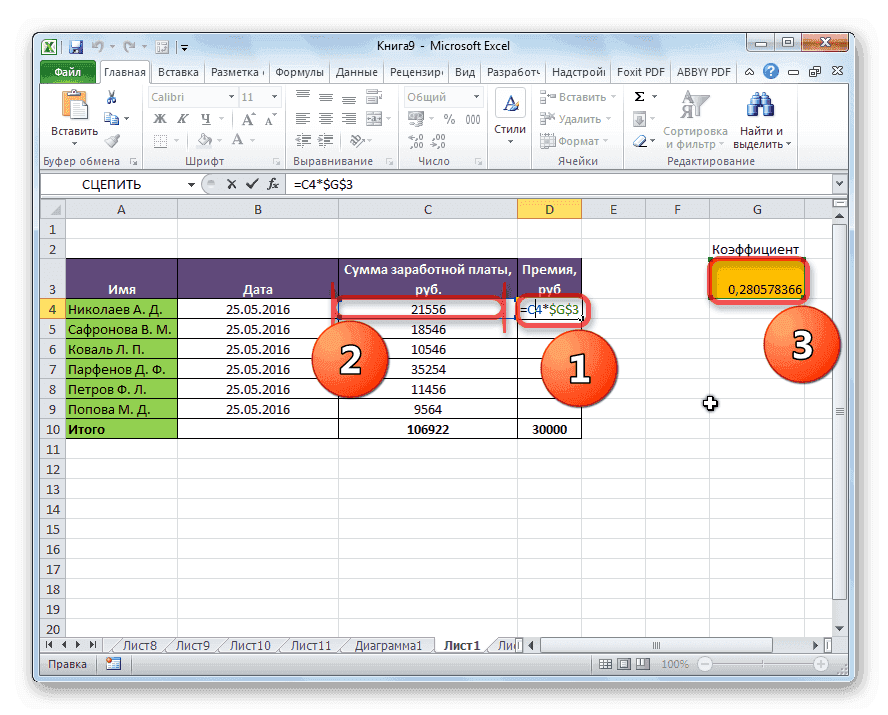Screen dimensions: 888x715
Task: Confirm formula entry with the checkmark
Action: click(x=252, y=184)
